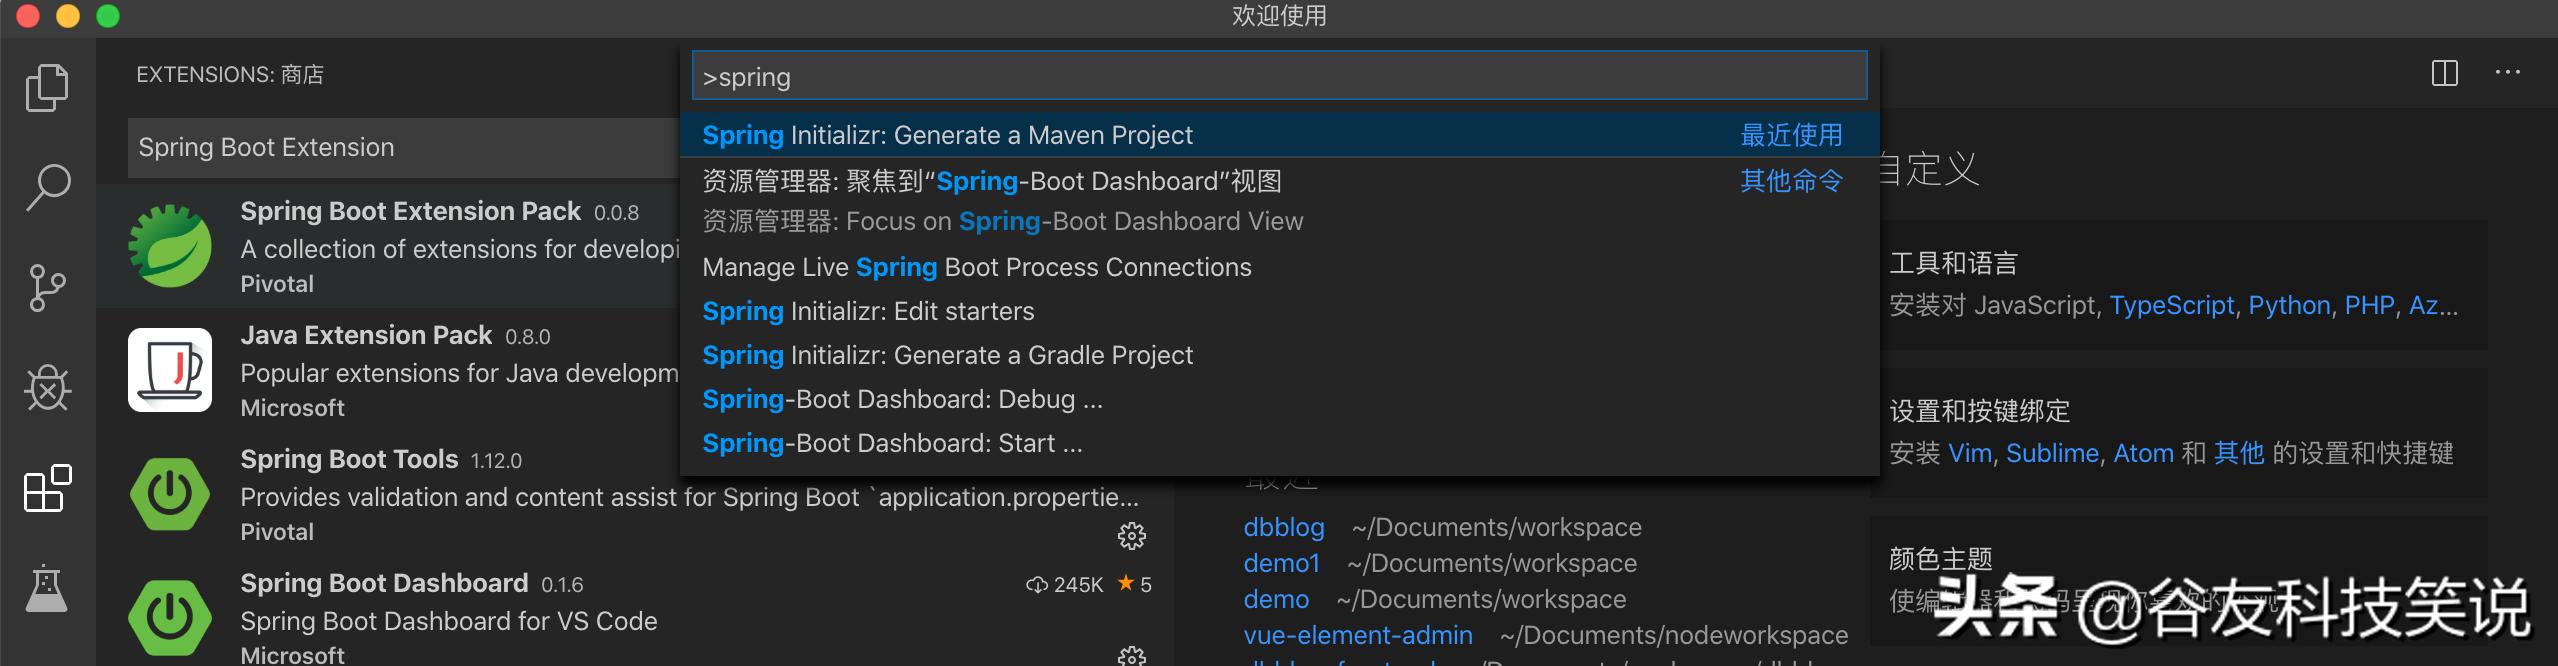2558x666 pixels.
Task: Run Spring Initializr: Generate a Gradle Project
Action: pos(1279,355)
